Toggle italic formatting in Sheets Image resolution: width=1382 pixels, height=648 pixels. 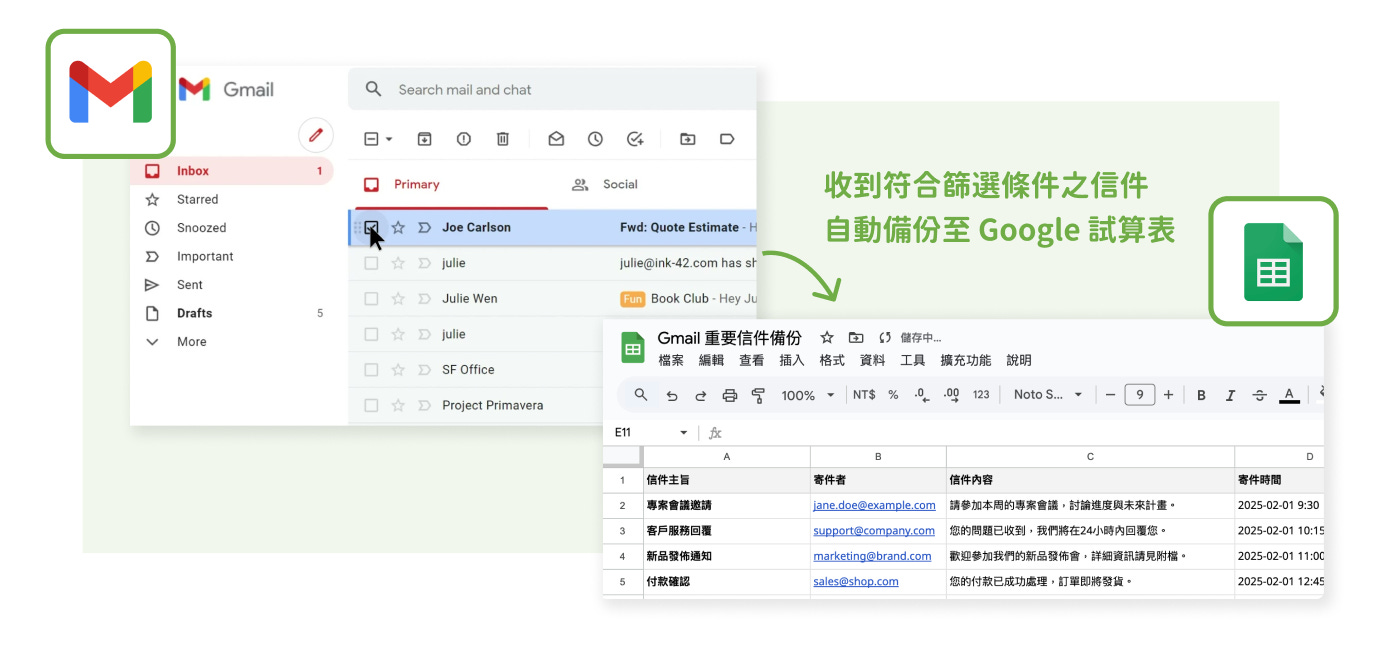pyautogui.click(x=1230, y=394)
